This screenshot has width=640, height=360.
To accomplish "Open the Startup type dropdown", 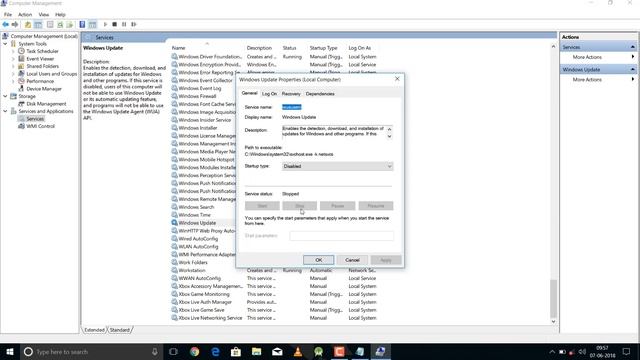I will click(337, 166).
